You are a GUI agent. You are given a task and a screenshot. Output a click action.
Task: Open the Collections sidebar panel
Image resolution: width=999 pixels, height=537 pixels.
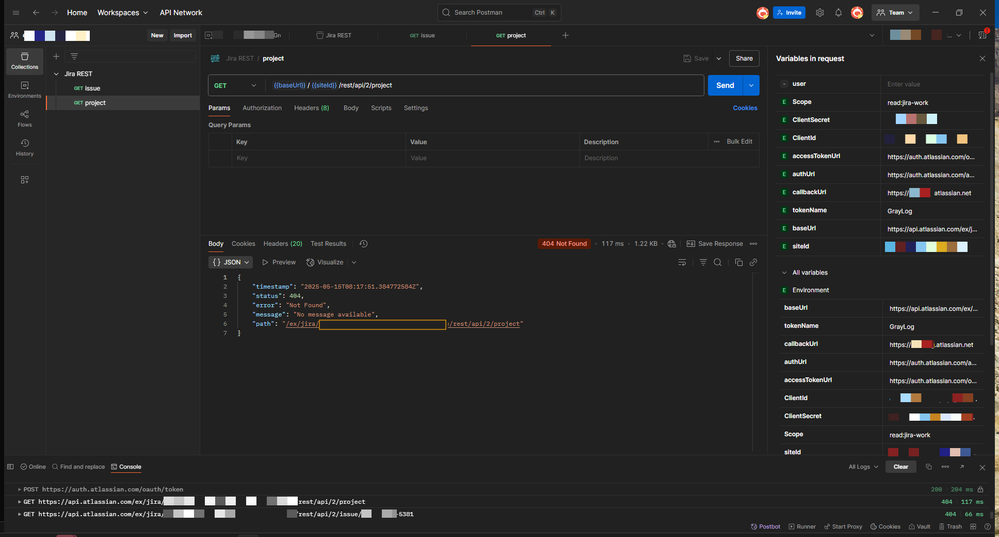(x=24, y=61)
